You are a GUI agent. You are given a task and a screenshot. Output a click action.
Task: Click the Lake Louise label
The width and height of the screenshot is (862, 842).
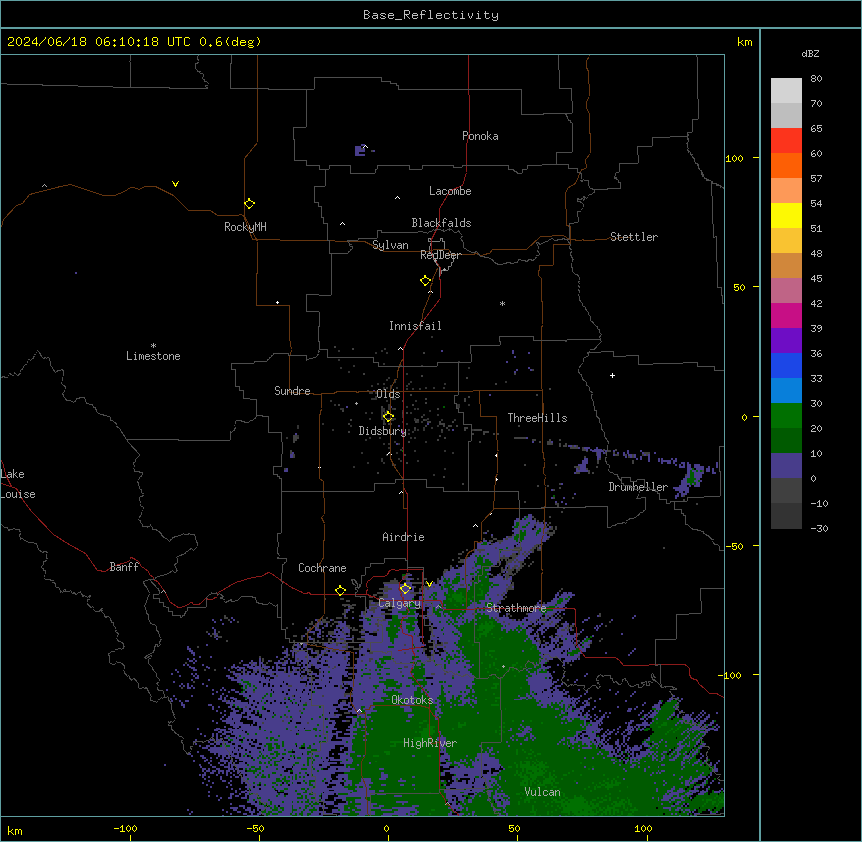18,484
